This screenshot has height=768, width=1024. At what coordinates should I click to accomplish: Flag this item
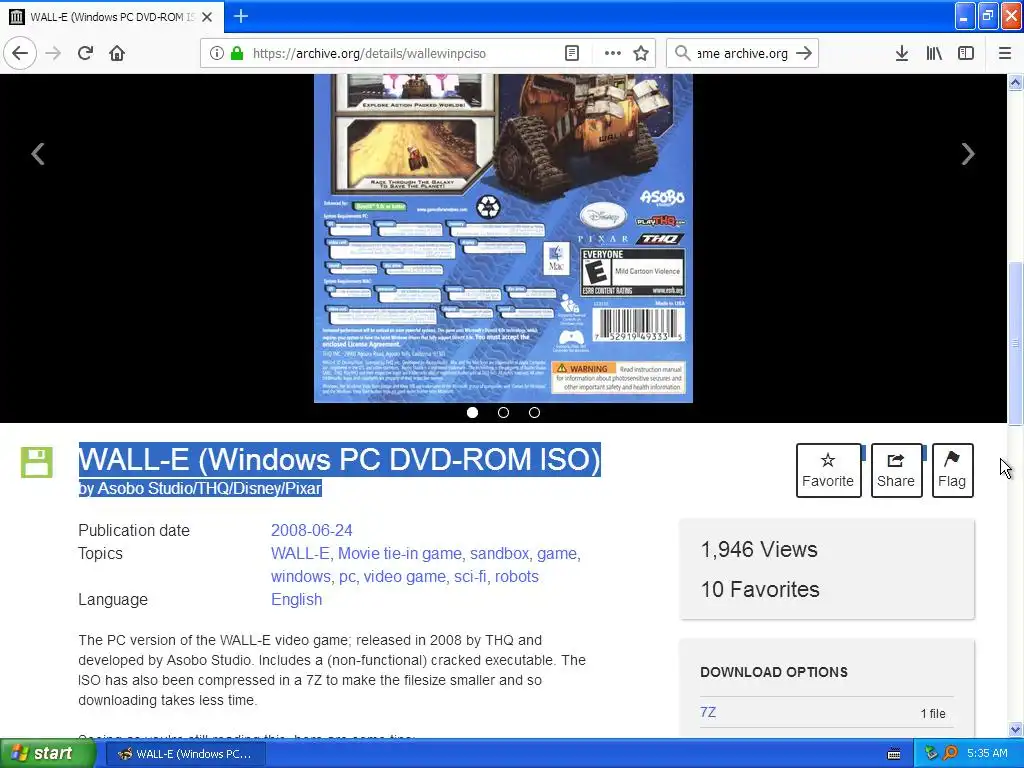(952, 470)
